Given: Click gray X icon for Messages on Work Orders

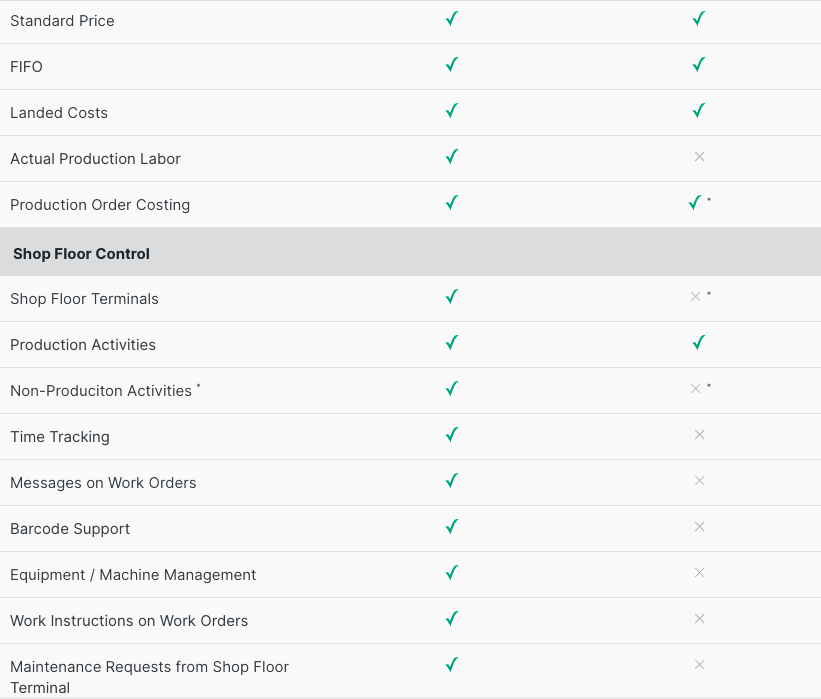Looking at the screenshot, I should coord(699,481).
